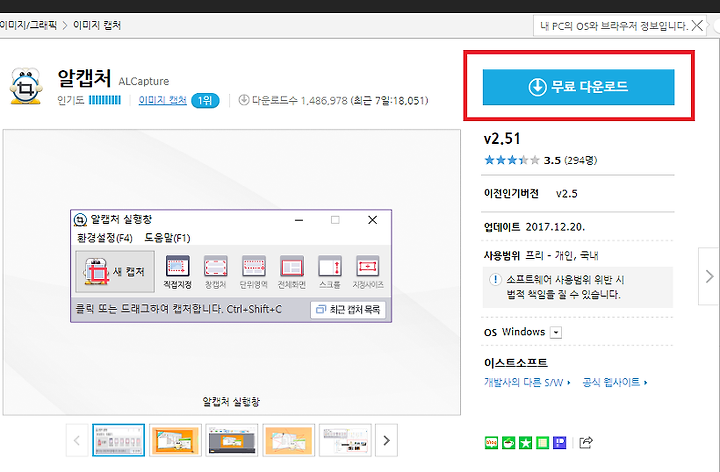720x472 pixels.
Task: Select the third dark screenshot thumbnail
Action: [232, 440]
